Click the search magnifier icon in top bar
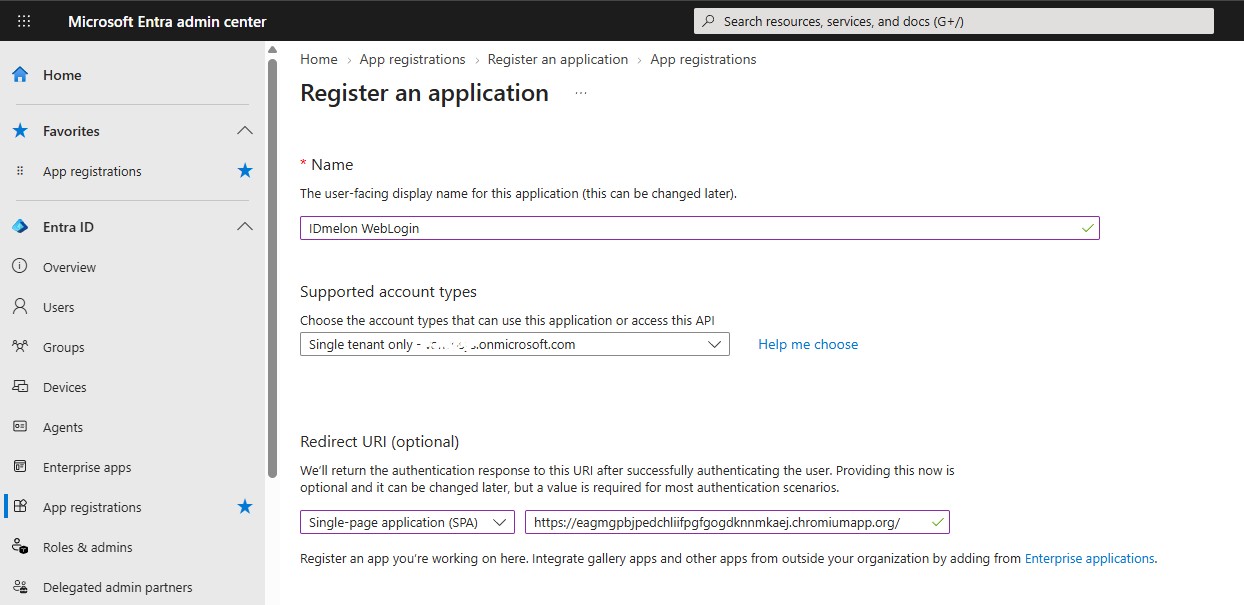The height and width of the screenshot is (605, 1244). [x=709, y=21]
